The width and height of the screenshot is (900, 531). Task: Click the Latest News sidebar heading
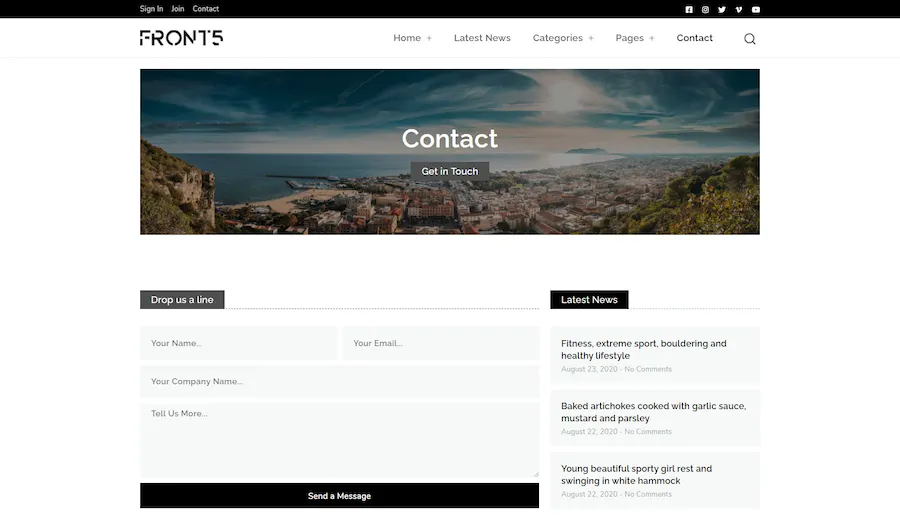pyautogui.click(x=589, y=300)
